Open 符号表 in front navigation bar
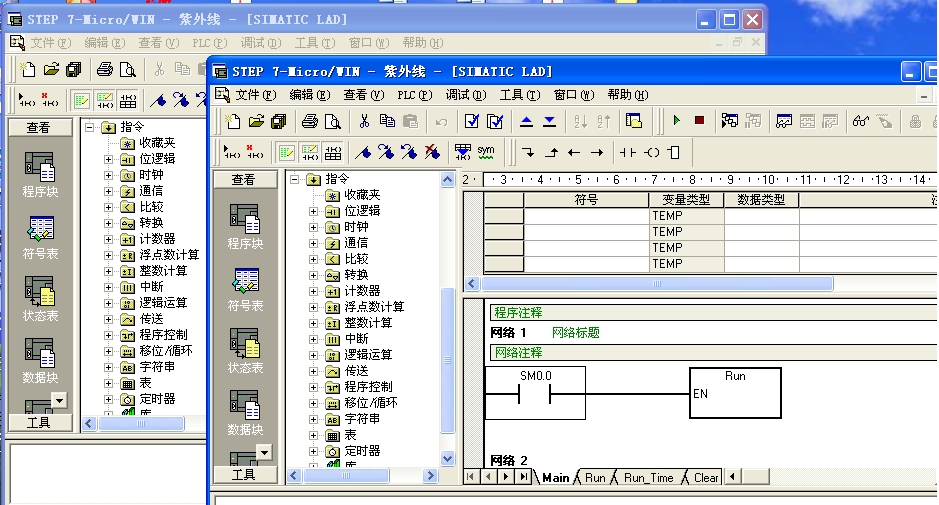The width and height of the screenshot is (939, 505). tap(245, 289)
